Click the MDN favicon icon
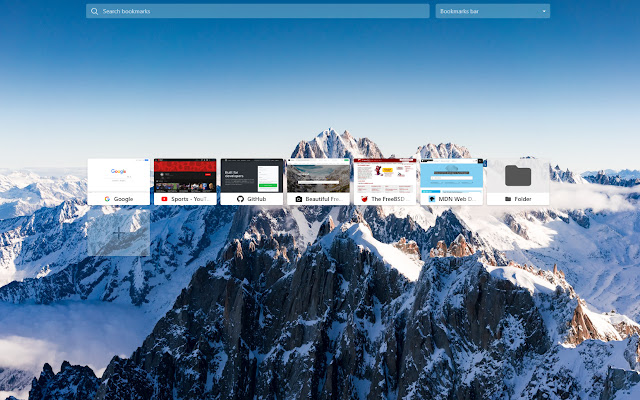 432,199
